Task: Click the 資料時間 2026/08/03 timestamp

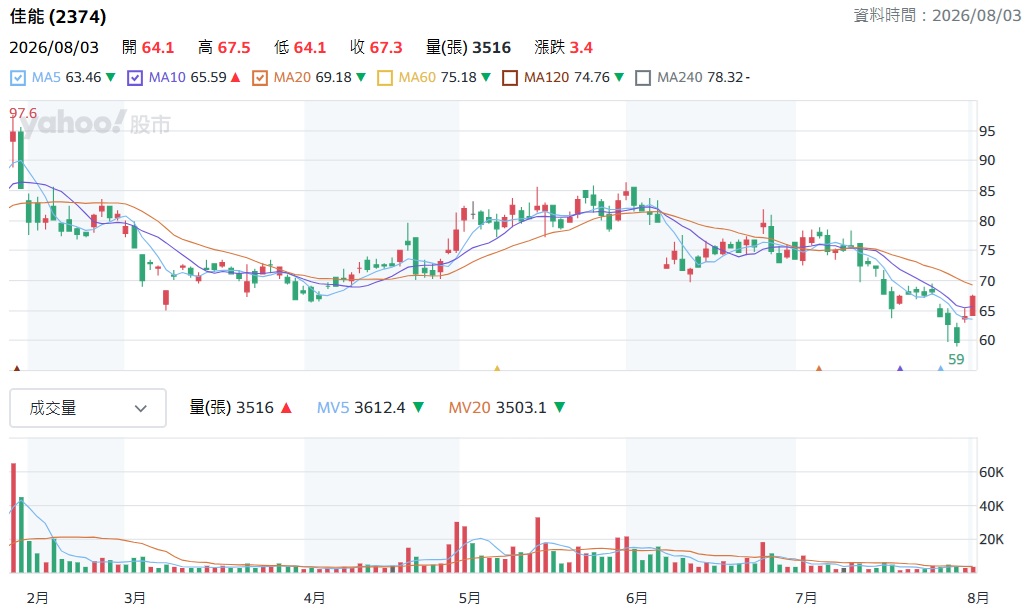Action: [937, 15]
